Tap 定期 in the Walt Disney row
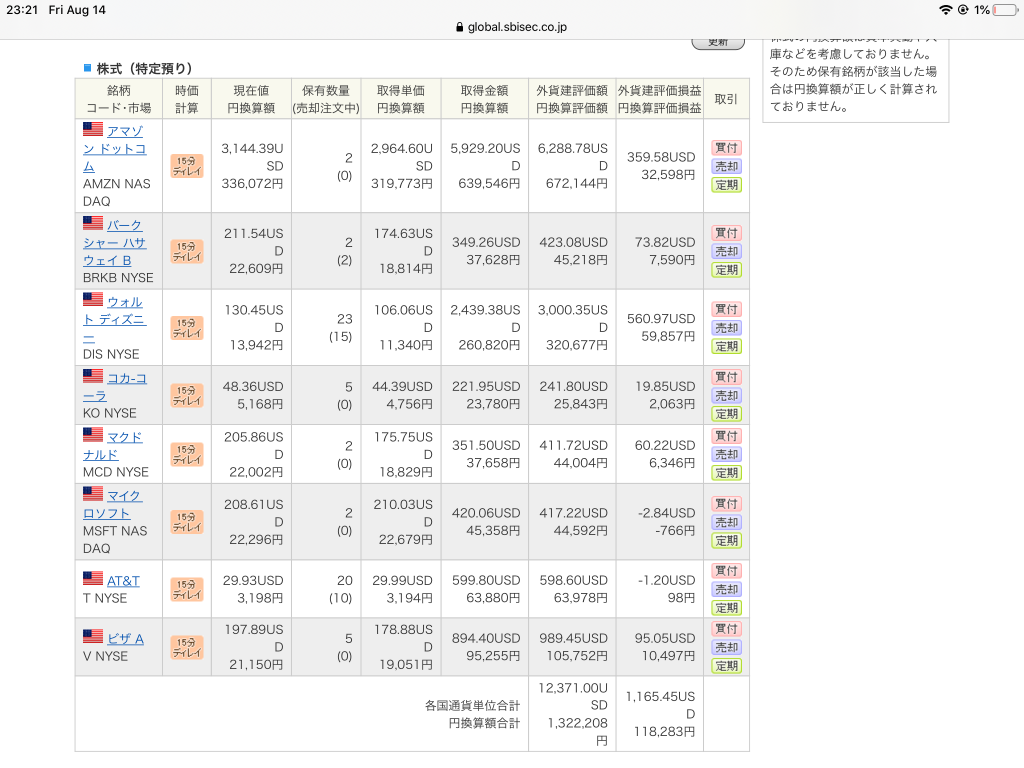Viewport: 1024px width, 768px height. click(726, 346)
